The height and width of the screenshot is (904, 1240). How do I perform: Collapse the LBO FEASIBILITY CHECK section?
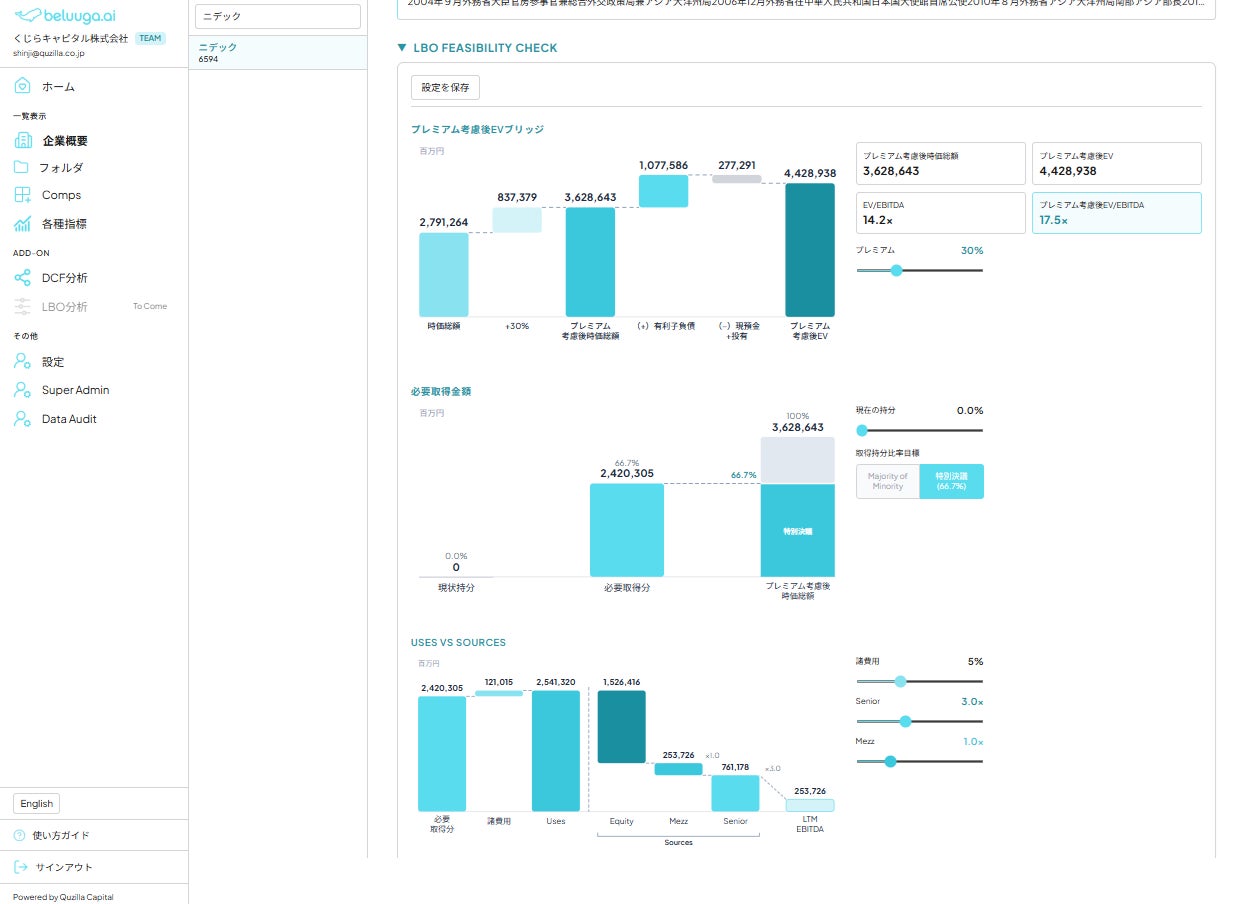pos(401,47)
